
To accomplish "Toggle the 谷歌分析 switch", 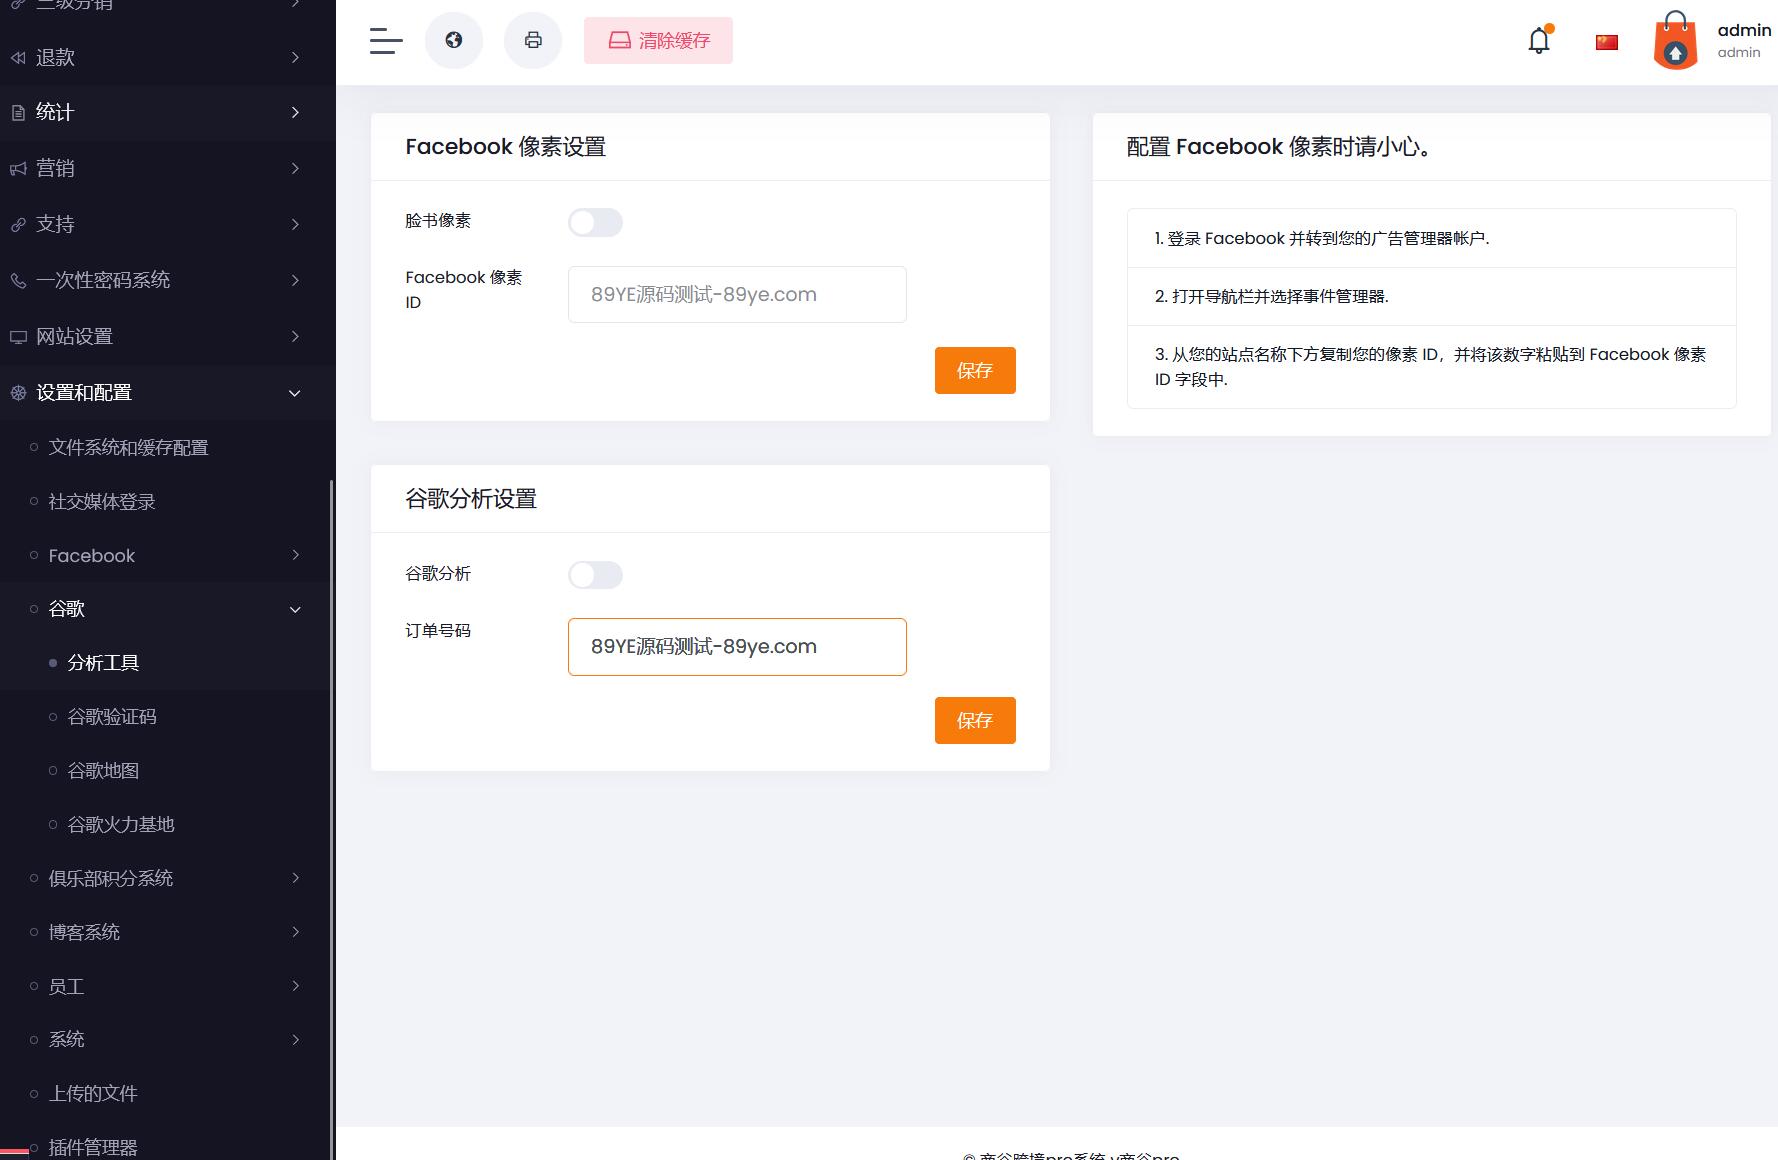I will (x=595, y=575).
